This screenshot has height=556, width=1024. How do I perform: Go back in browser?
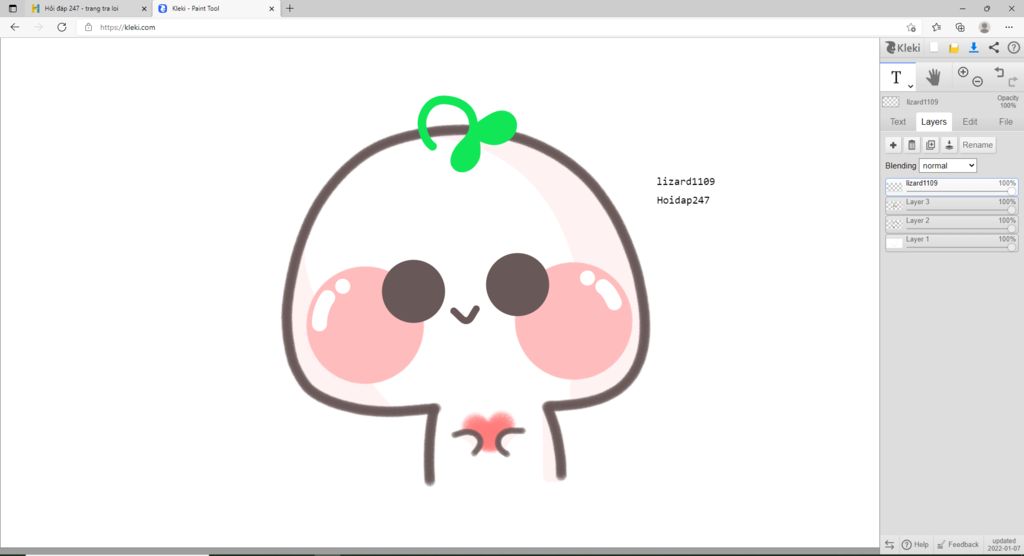(x=14, y=27)
